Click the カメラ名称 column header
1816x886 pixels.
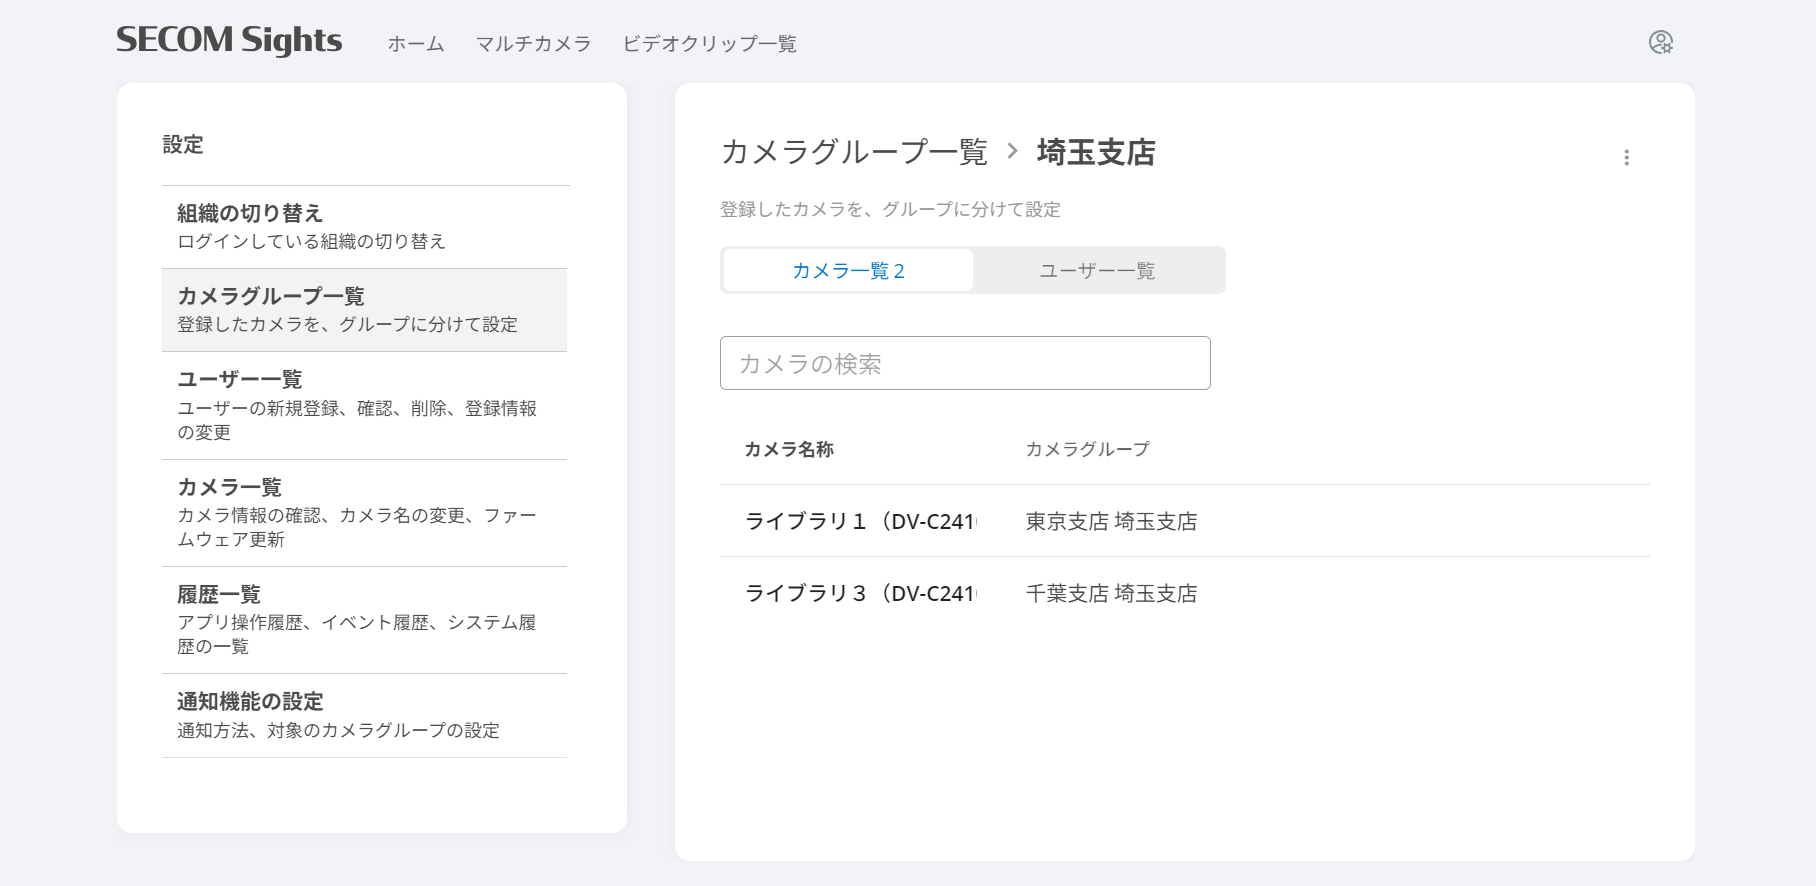click(789, 449)
